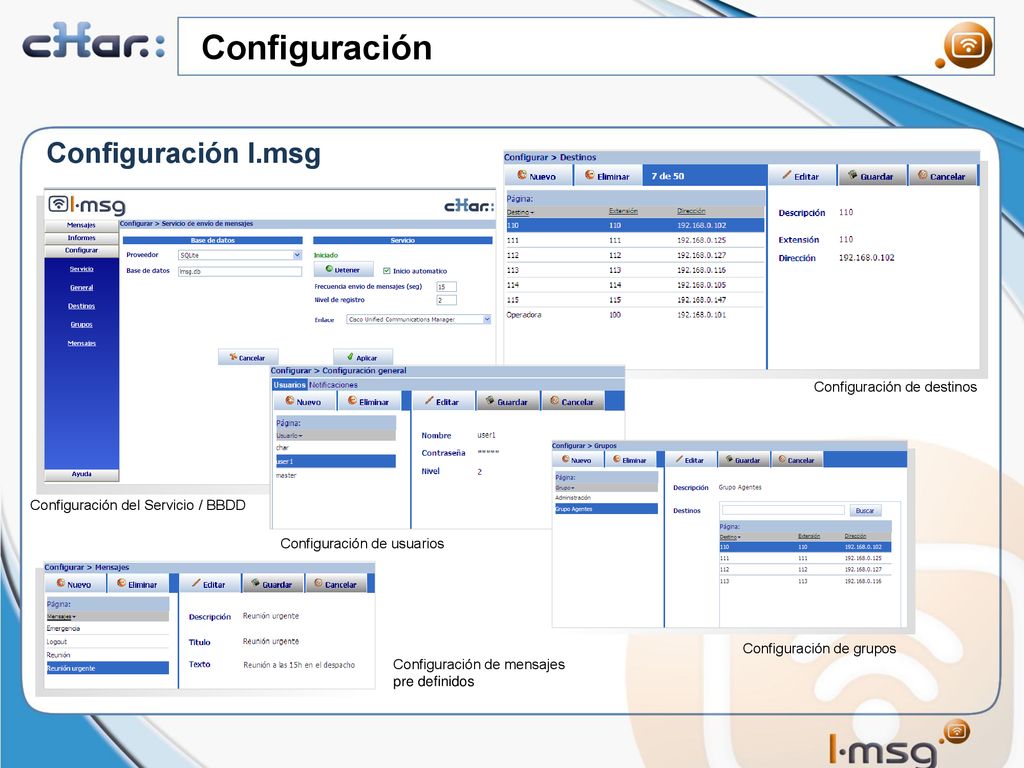Click Cancelar in the Destinos panel

tap(942, 176)
